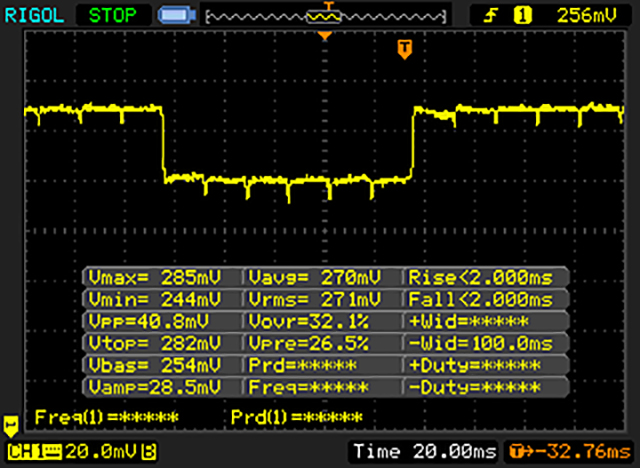Click the yellow channel 1 ground marker on left edge
640x468 pixels.
tap(12, 424)
